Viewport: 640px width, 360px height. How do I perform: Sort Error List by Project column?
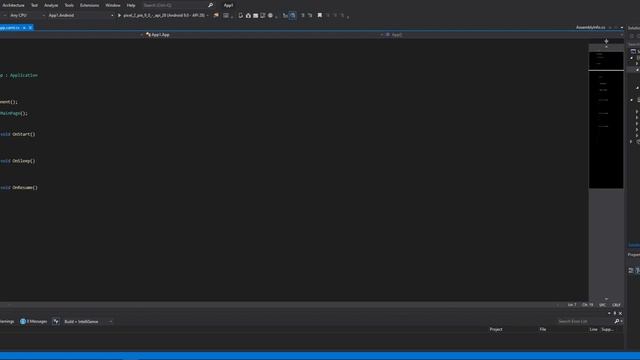click(496, 329)
